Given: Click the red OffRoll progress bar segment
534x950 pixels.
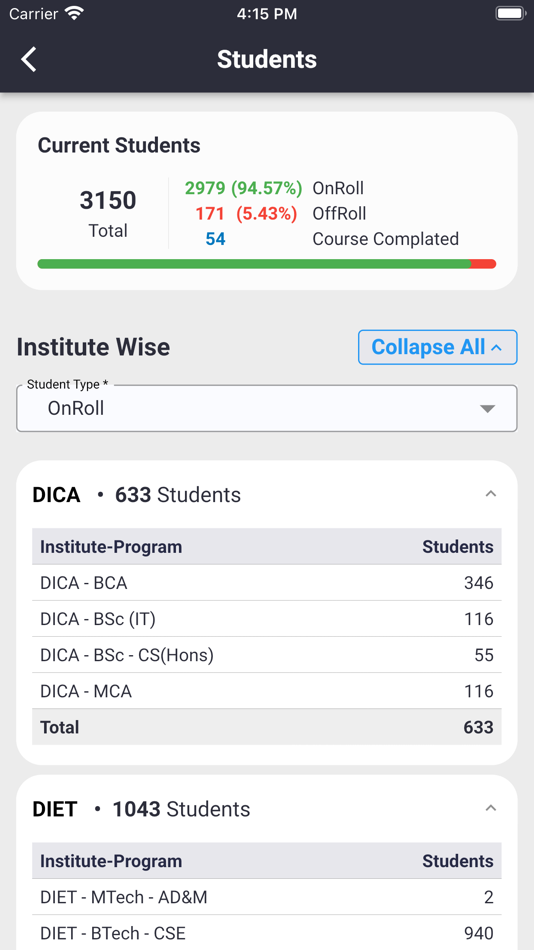Looking at the screenshot, I should point(484,264).
